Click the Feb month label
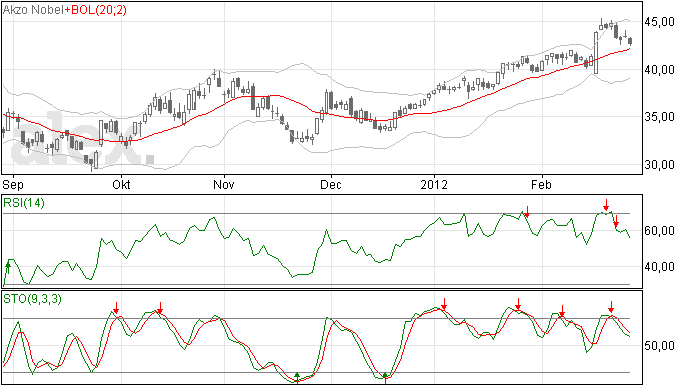This screenshot has height=387, width=690. (541, 184)
